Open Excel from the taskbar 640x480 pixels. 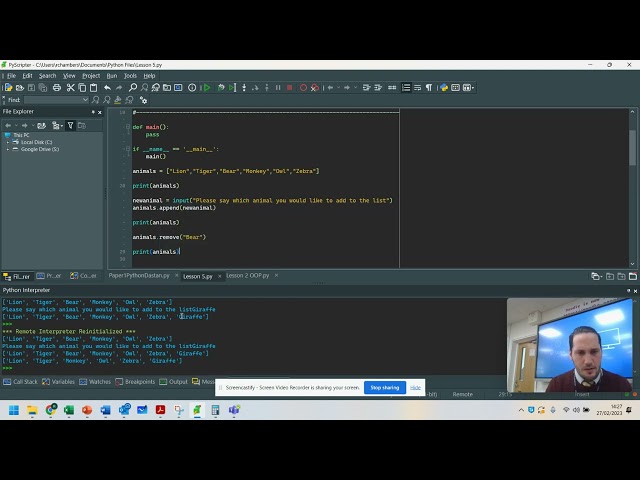point(69,410)
